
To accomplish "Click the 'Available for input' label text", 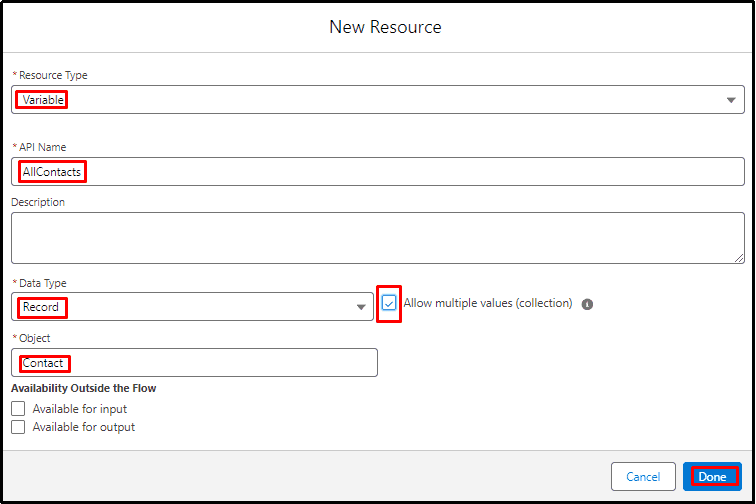I will point(80,409).
